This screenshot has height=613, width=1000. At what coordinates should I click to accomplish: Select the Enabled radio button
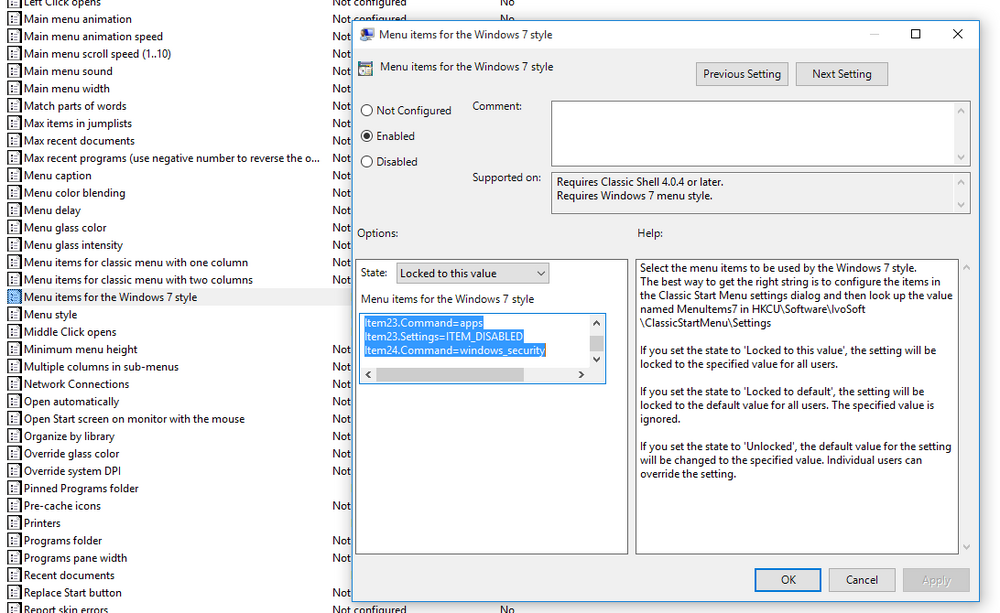pos(367,136)
